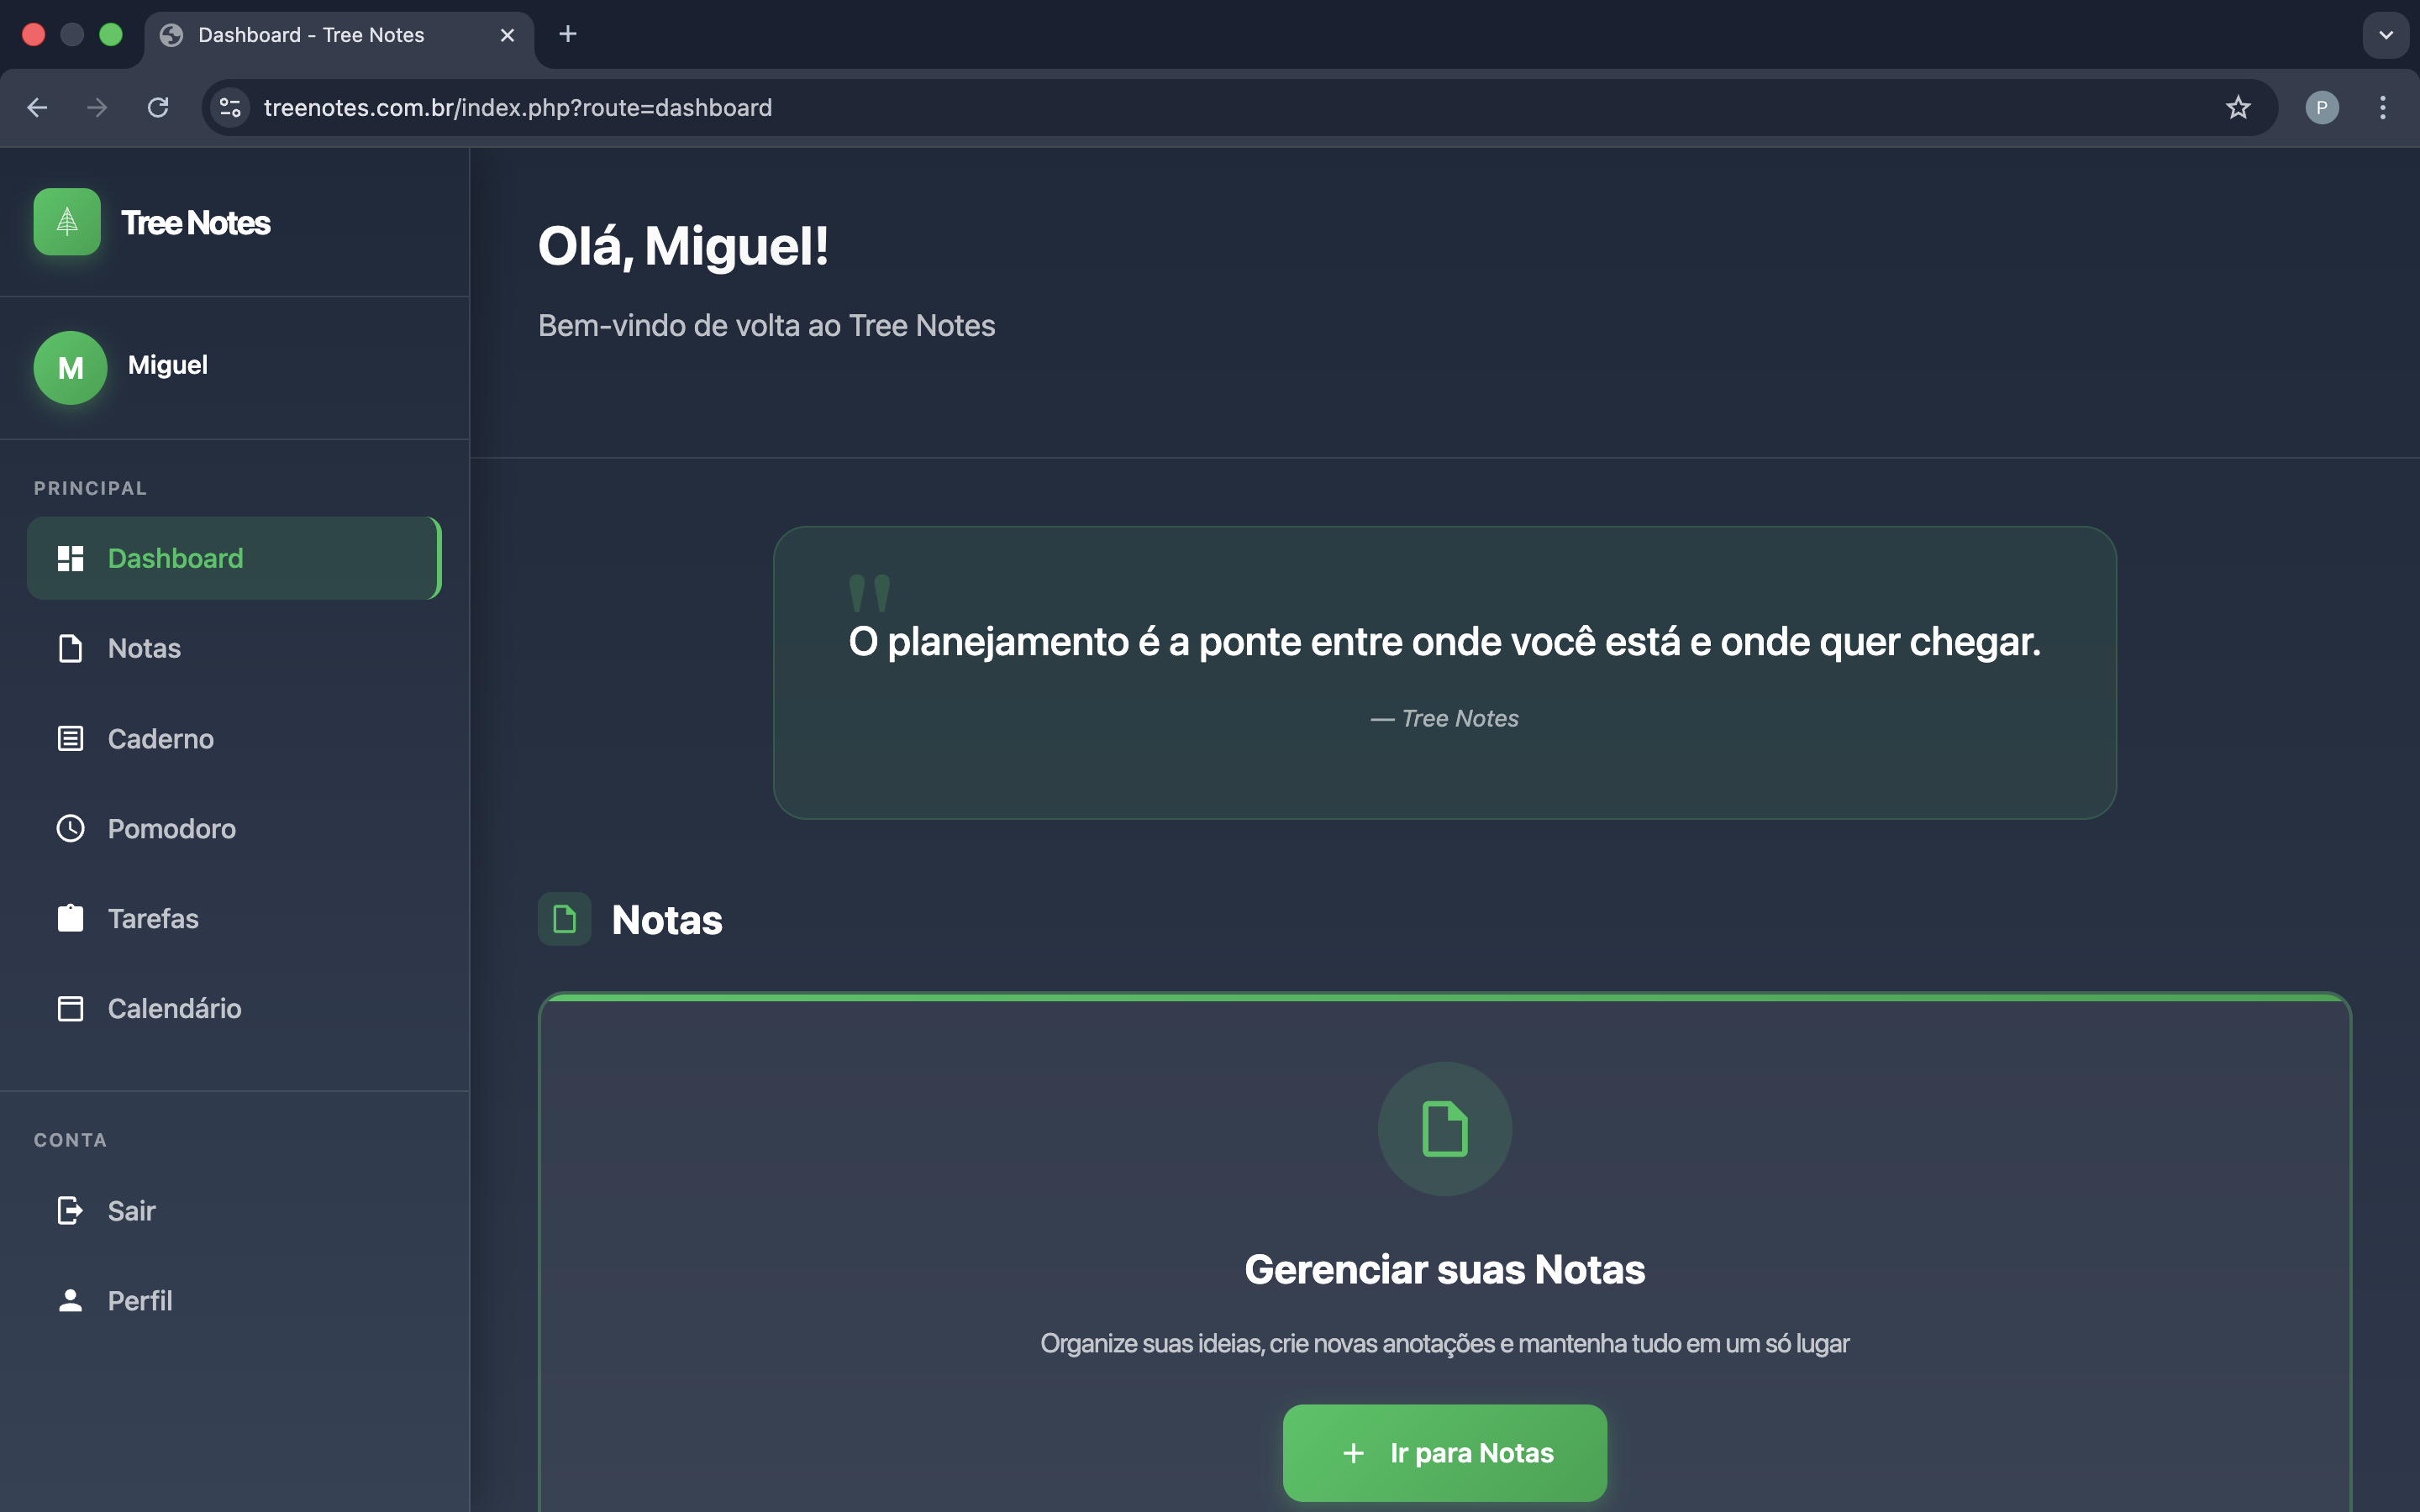Open the Caderno notebook page

tap(160, 738)
